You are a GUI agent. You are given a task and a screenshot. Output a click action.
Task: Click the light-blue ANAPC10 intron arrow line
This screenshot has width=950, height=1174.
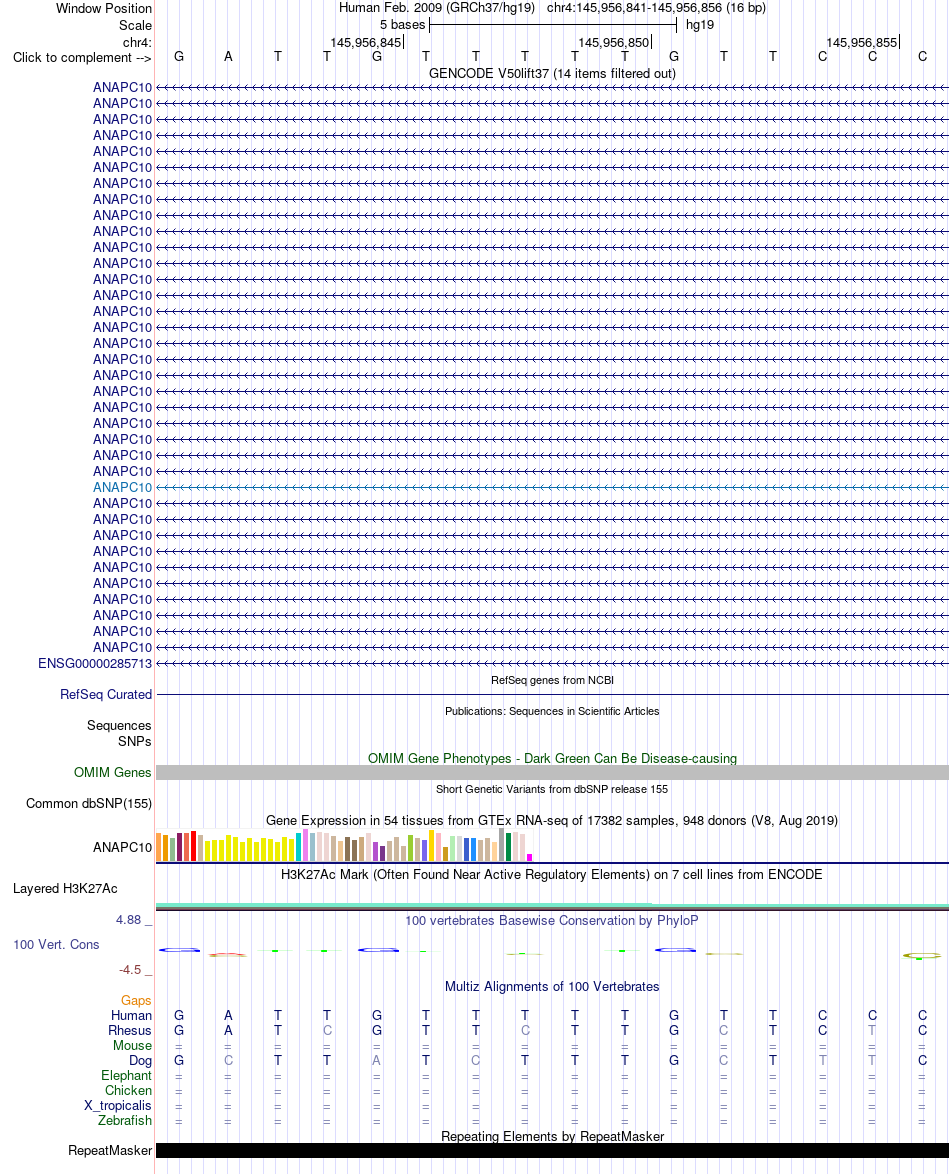point(552,487)
